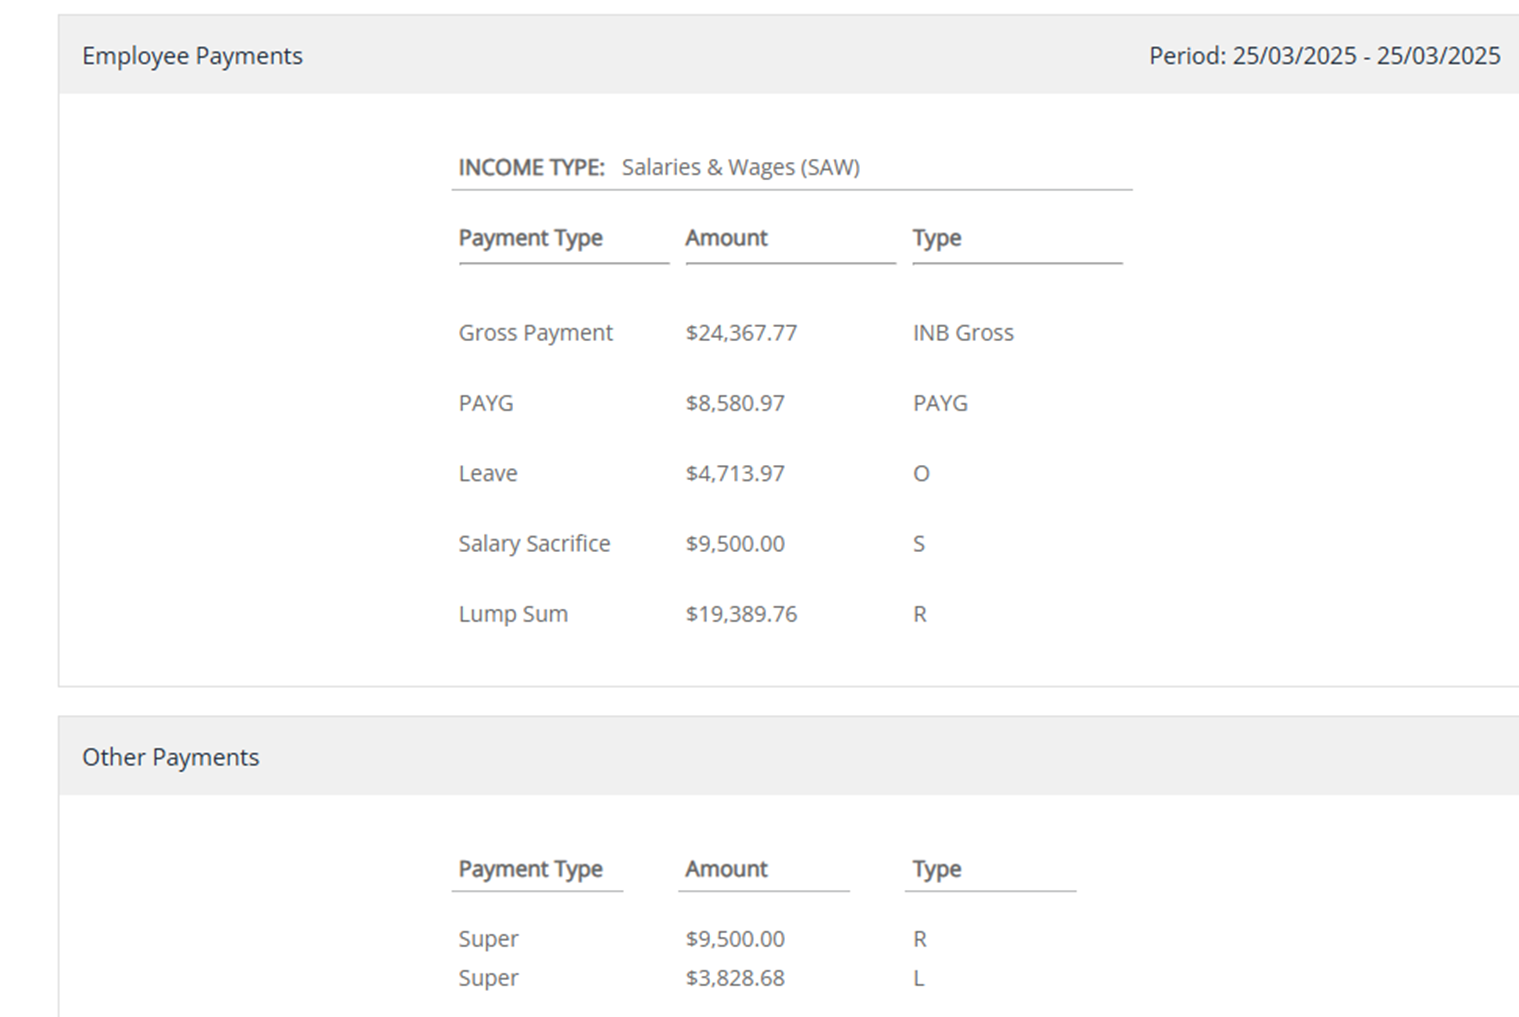Click the R type code for Lump Sum
Screen dimensions: 1519x1017
pos(920,613)
